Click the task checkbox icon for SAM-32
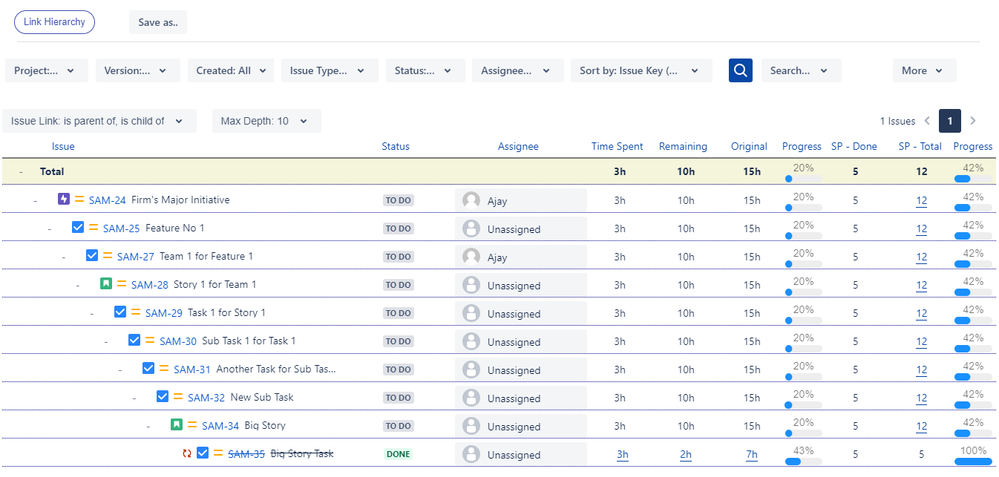Image resolution: width=999 pixels, height=477 pixels. (x=163, y=398)
